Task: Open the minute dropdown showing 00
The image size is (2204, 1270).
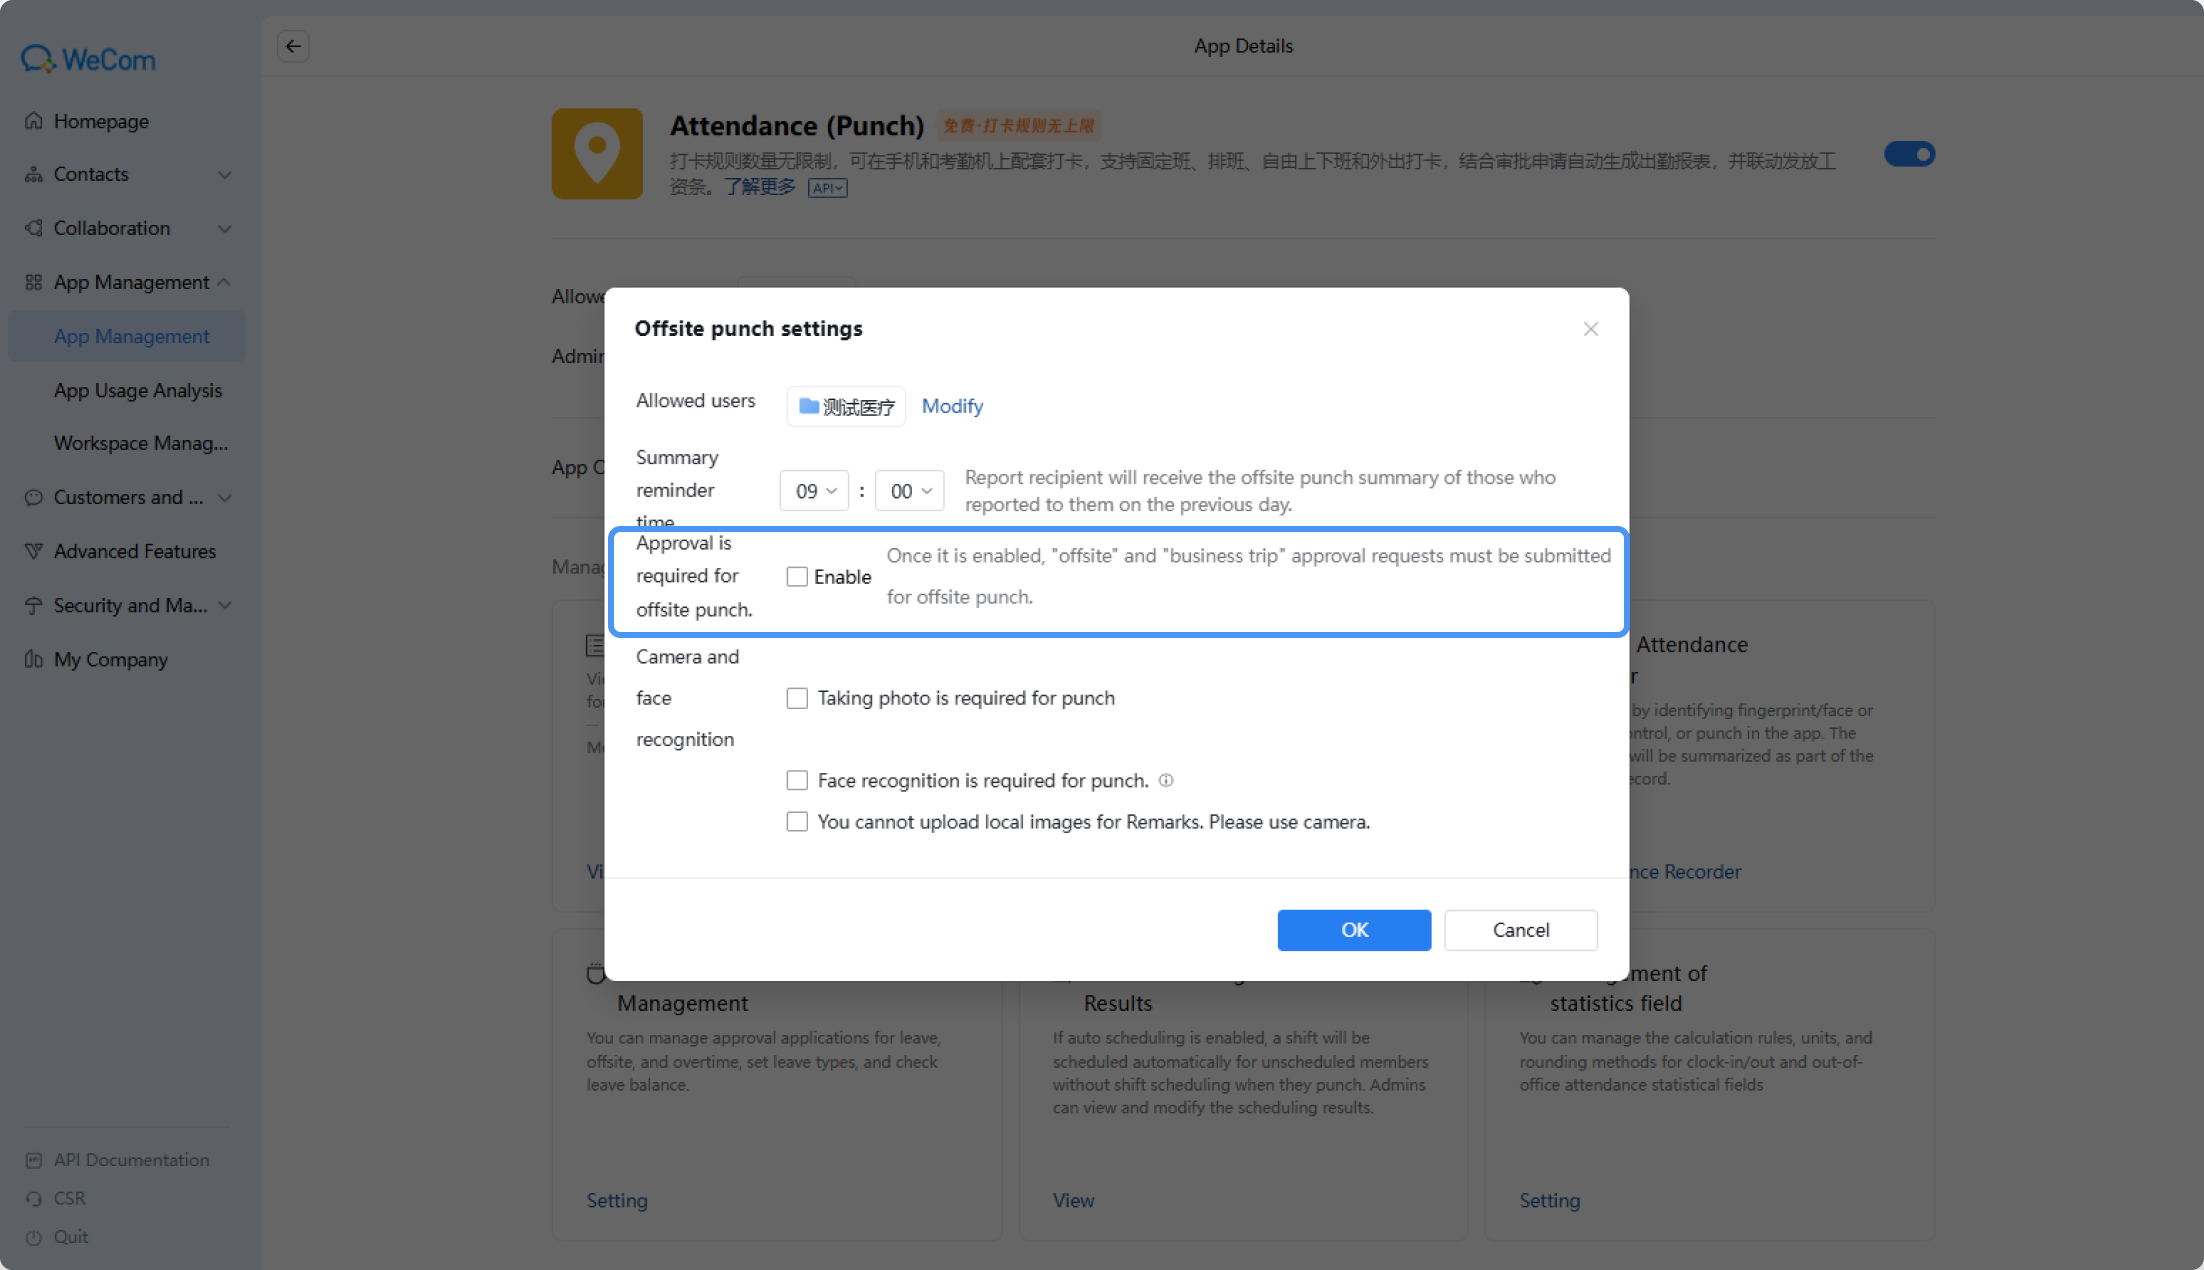Action: click(x=909, y=491)
